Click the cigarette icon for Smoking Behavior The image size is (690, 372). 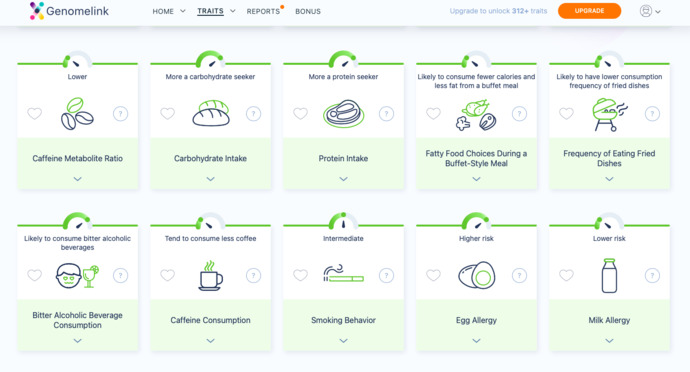[x=343, y=273]
